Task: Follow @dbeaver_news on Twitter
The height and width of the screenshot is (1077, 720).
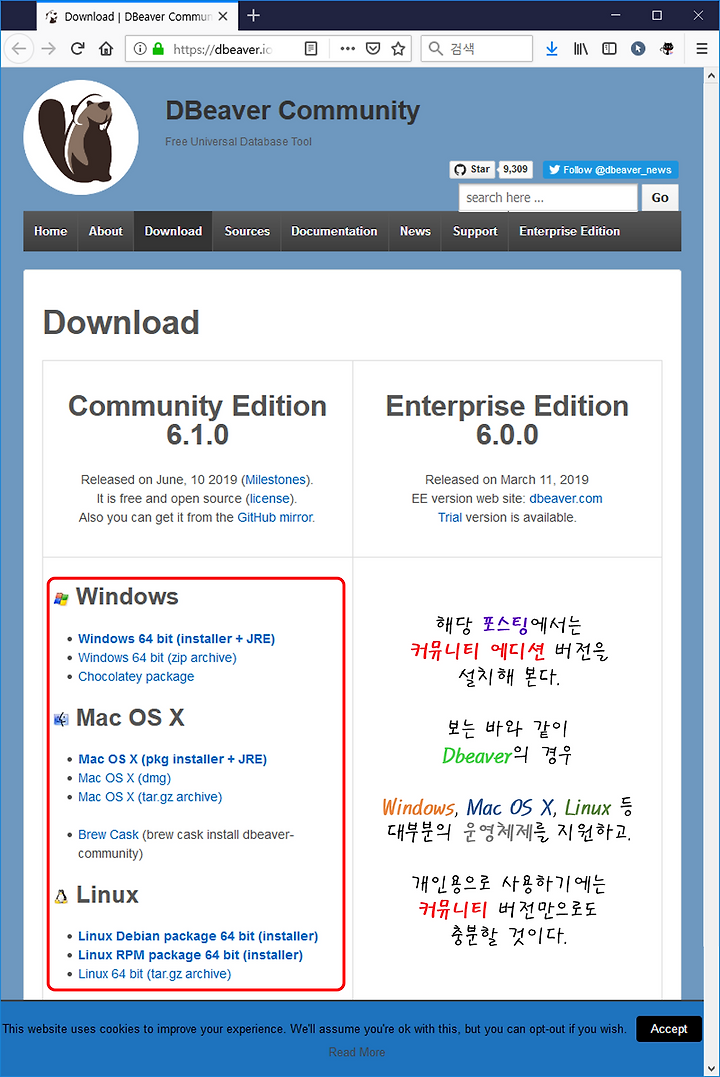Action: click(x=610, y=170)
